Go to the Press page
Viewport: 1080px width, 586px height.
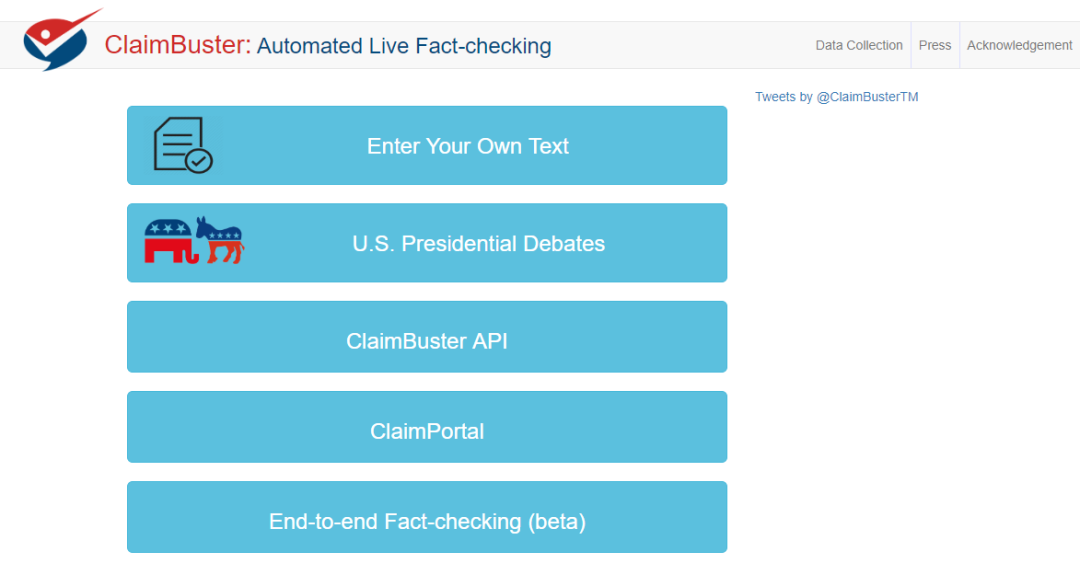[x=935, y=45]
